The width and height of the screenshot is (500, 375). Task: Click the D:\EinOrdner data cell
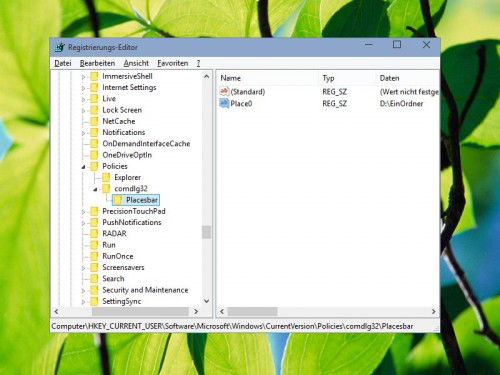401,104
